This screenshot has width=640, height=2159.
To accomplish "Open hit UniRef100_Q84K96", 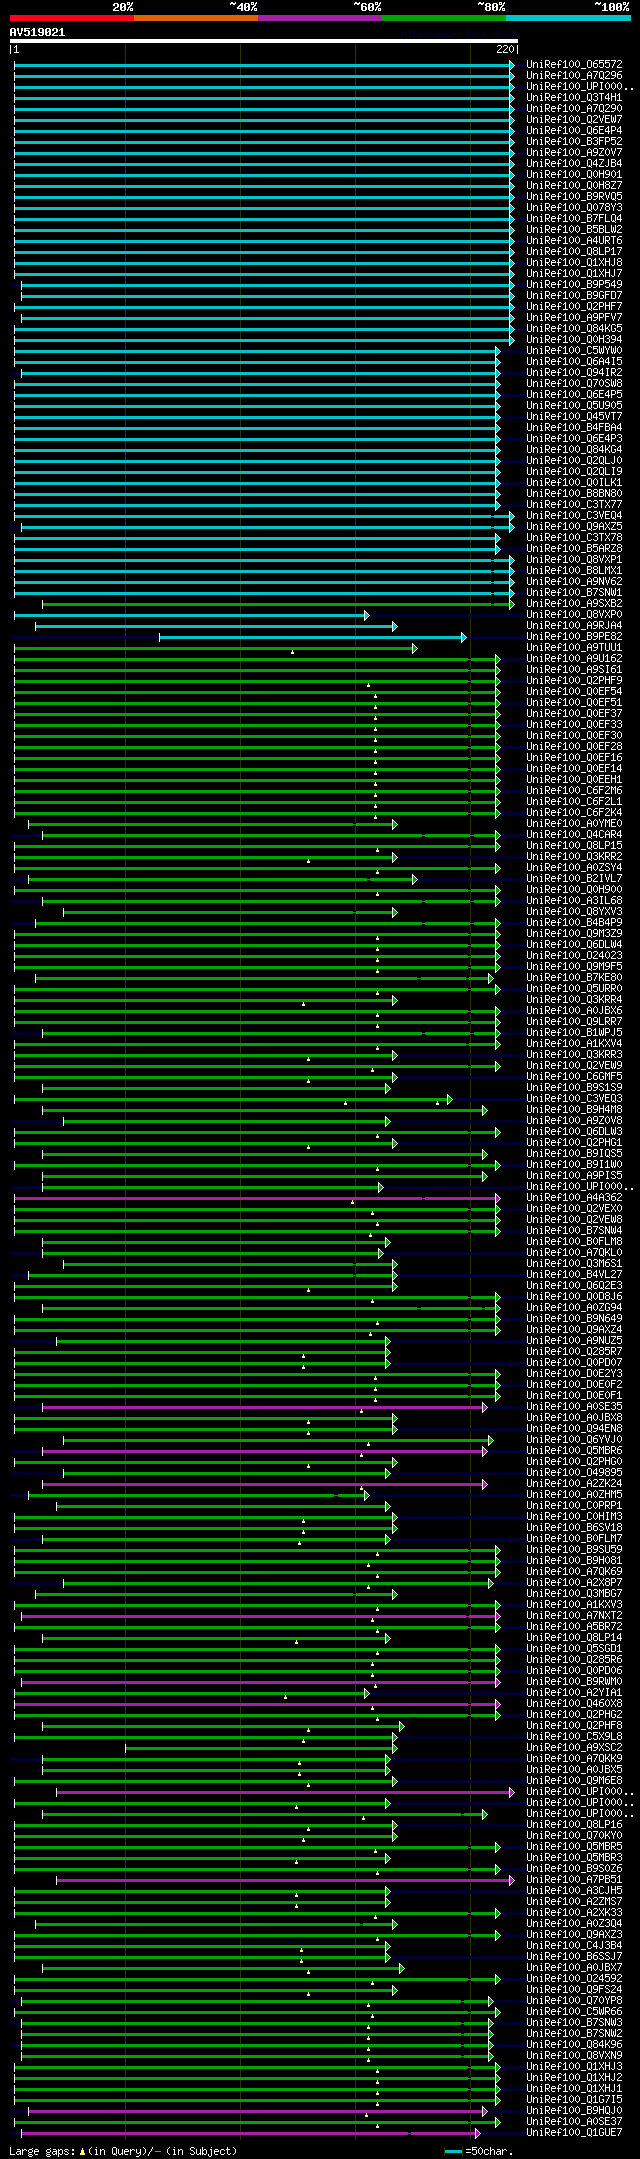I will point(574,2045).
